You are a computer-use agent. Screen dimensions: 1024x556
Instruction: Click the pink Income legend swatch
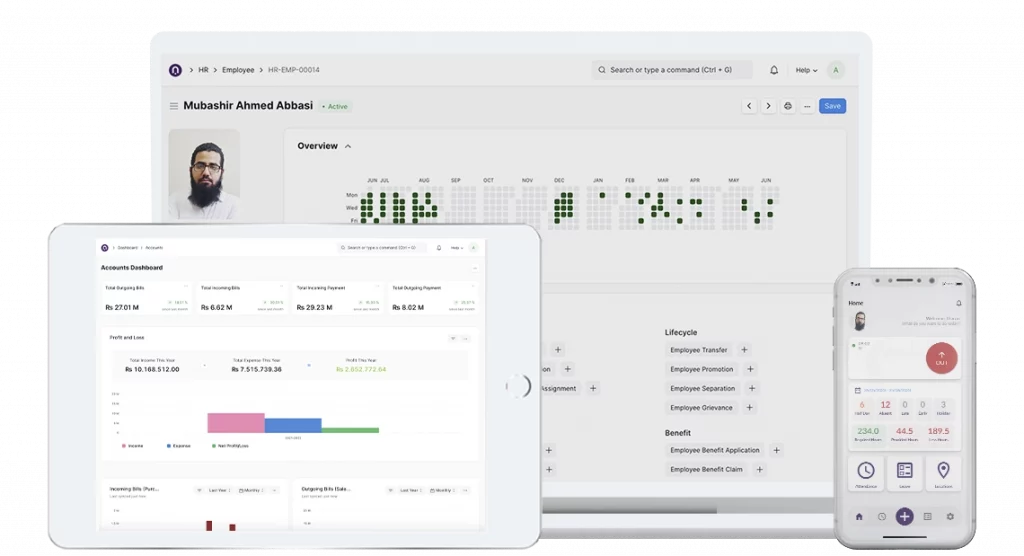[123, 446]
